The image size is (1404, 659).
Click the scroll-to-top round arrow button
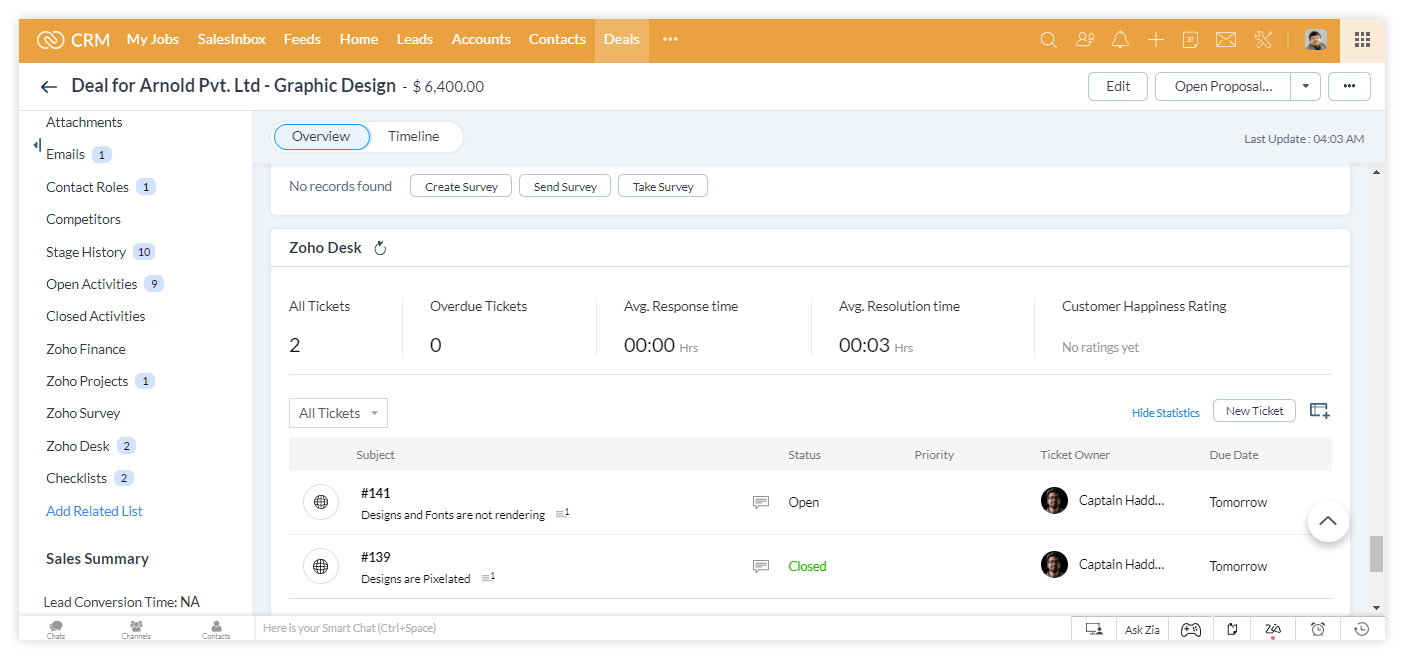1328,521
